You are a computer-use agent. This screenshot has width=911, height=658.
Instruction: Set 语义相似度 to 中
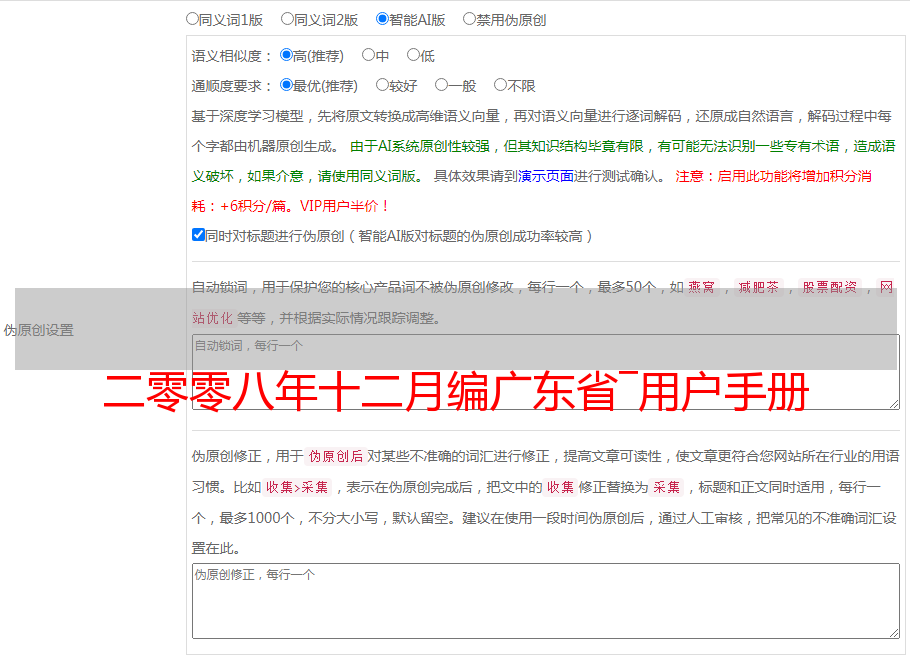point(368,55)
